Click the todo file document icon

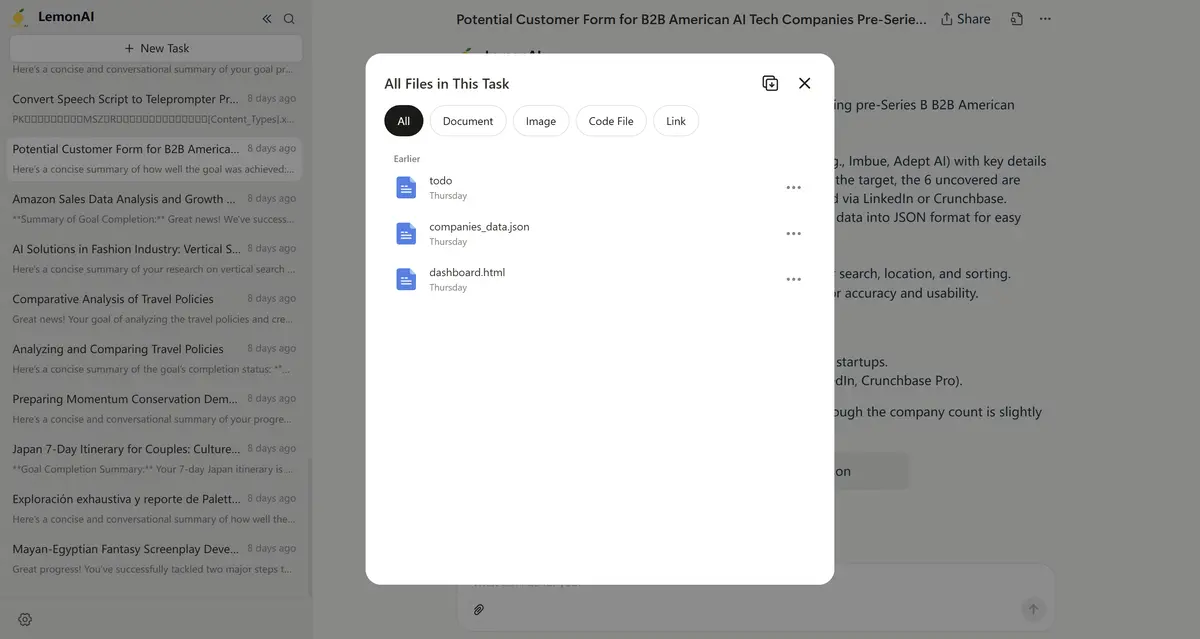point(406,188)
